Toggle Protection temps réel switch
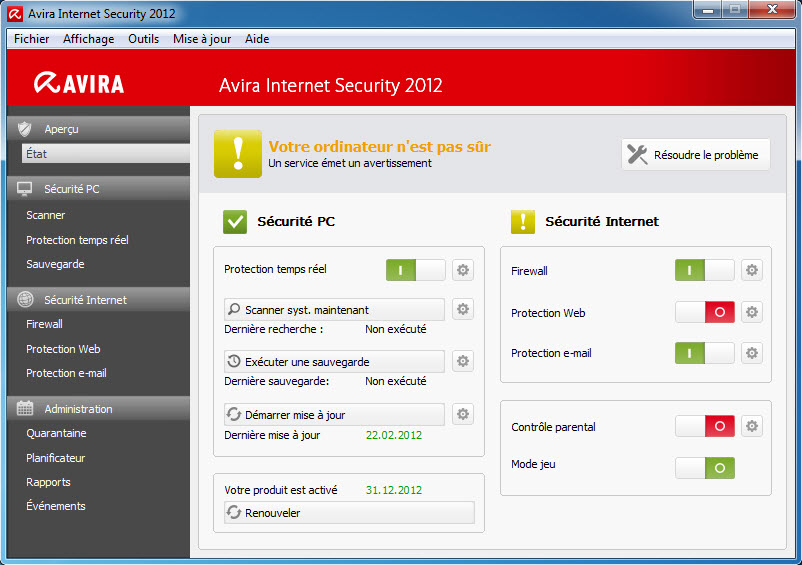This screenshot has height=565, width=802. pos(415,270)
